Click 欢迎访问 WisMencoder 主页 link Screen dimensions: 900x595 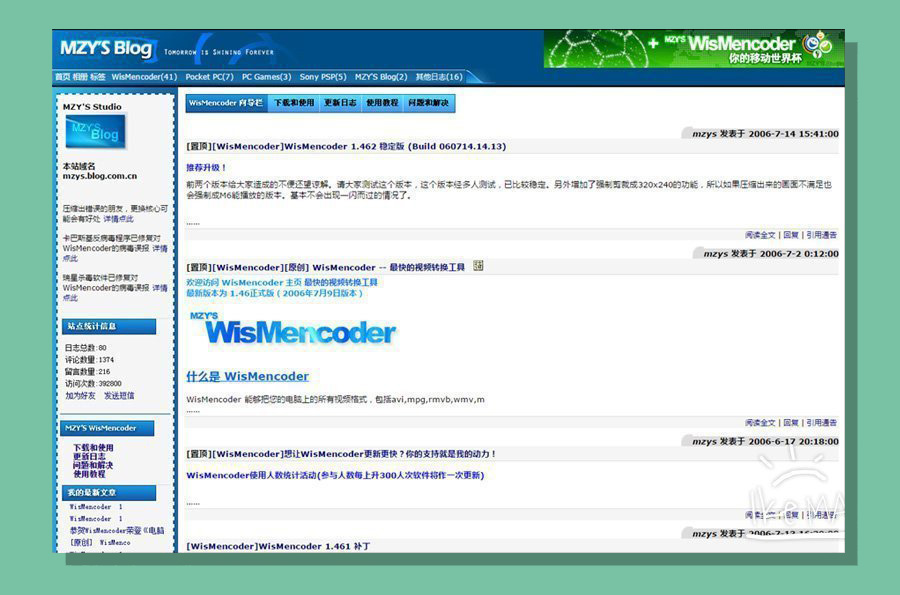(282, 282)
